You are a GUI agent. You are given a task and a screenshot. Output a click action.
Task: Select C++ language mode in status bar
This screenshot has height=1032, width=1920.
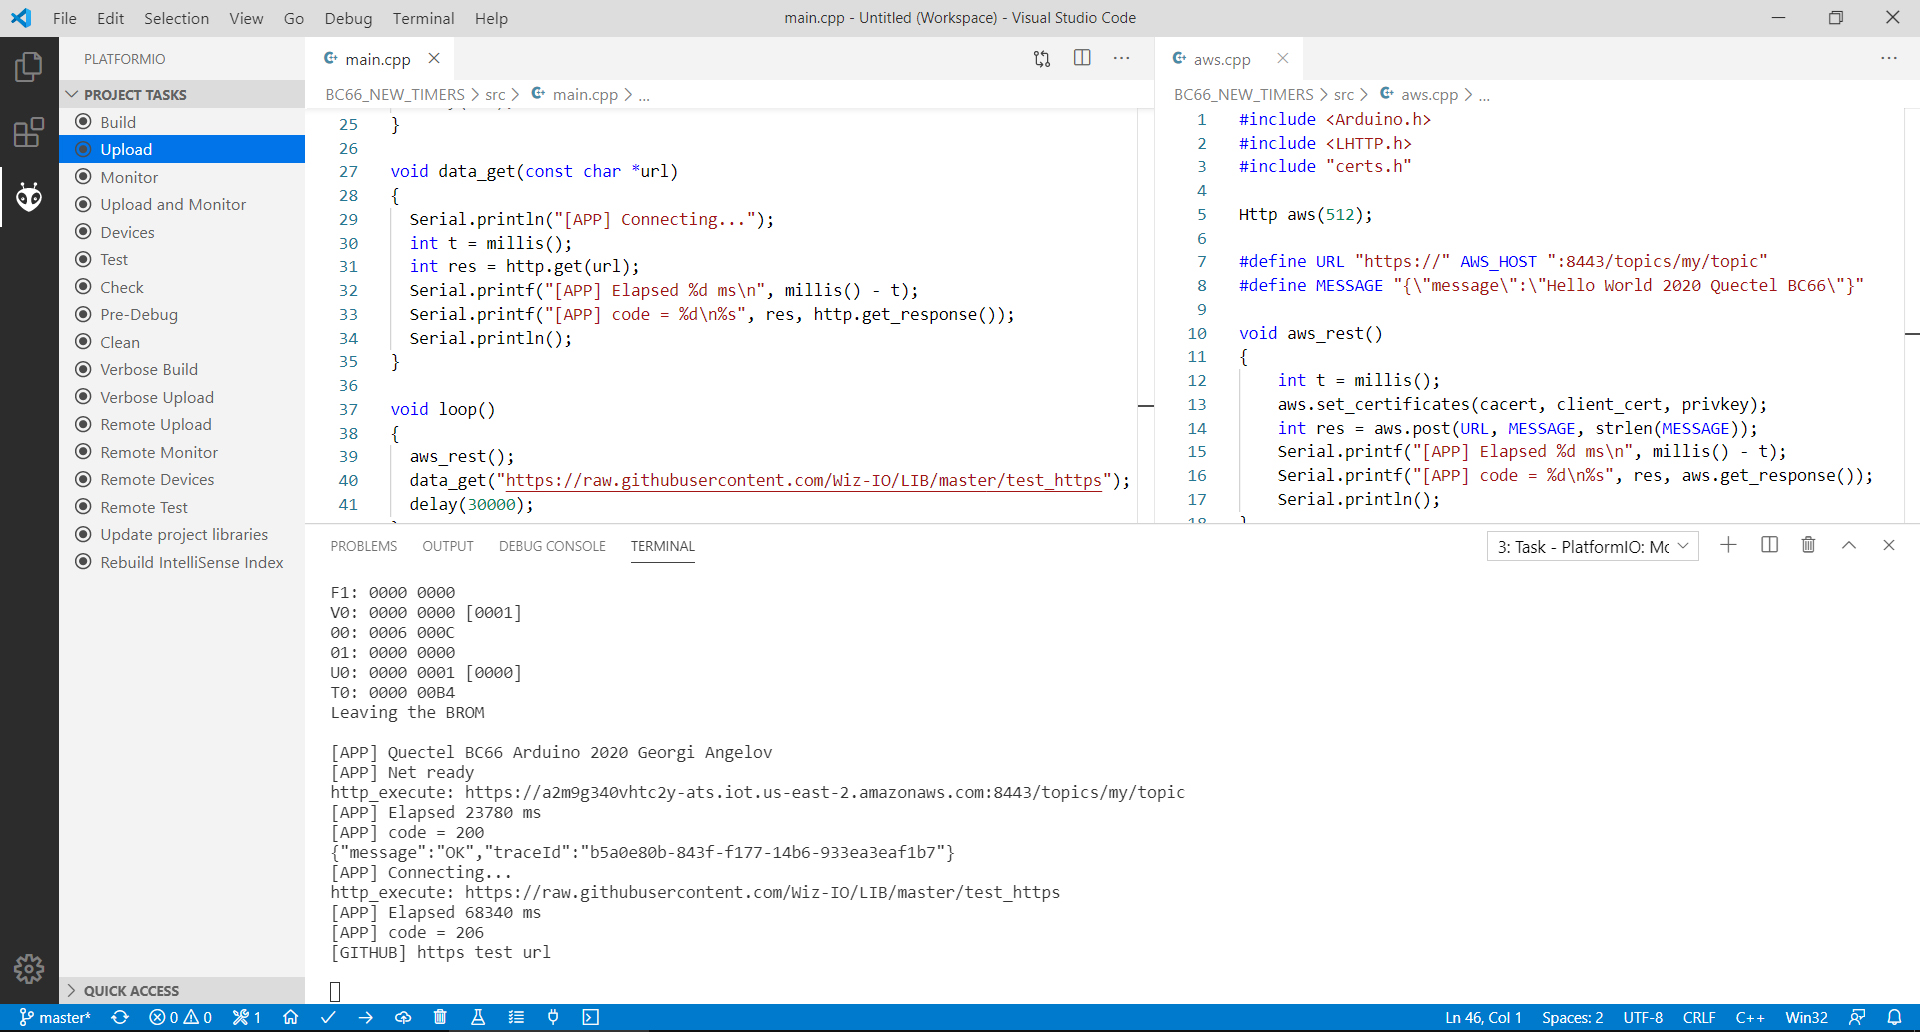coord(1750,1017)
